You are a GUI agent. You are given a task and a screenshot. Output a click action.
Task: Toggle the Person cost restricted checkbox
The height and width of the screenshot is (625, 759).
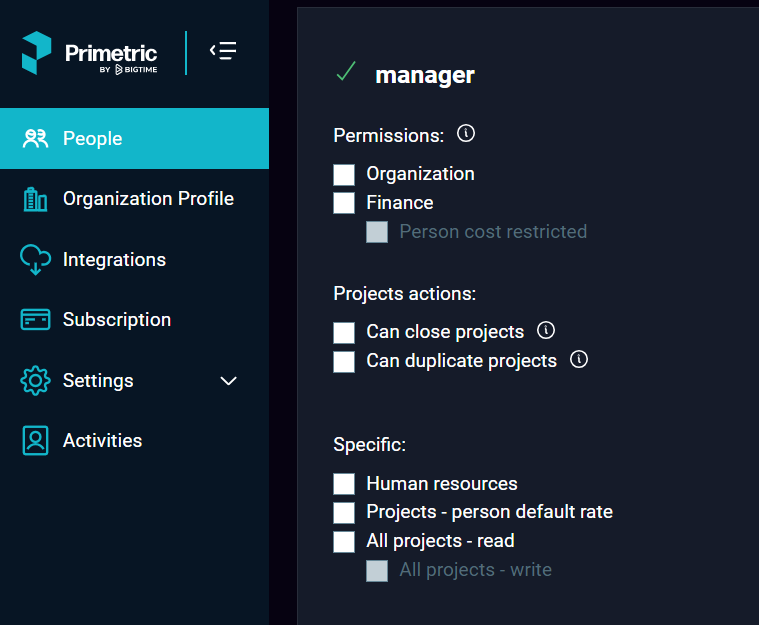(x=377, y=232)
